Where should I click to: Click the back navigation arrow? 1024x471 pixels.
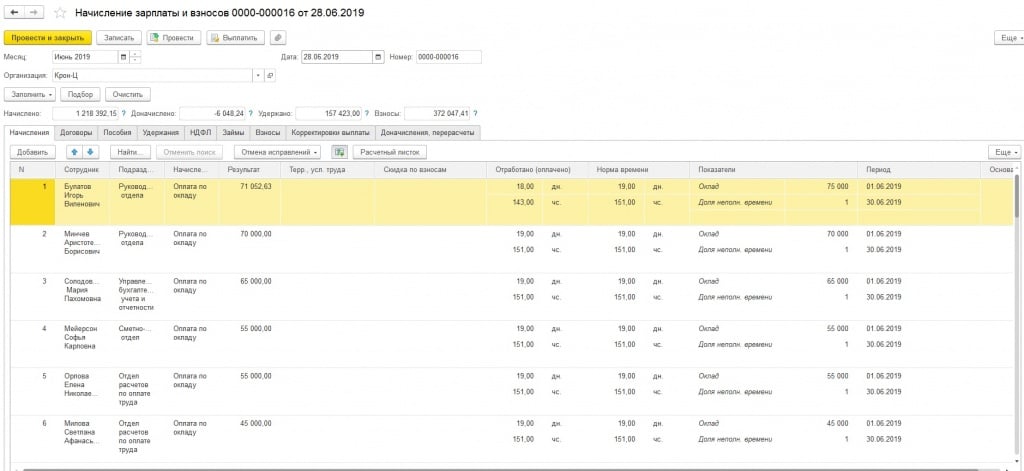[15, 13]
